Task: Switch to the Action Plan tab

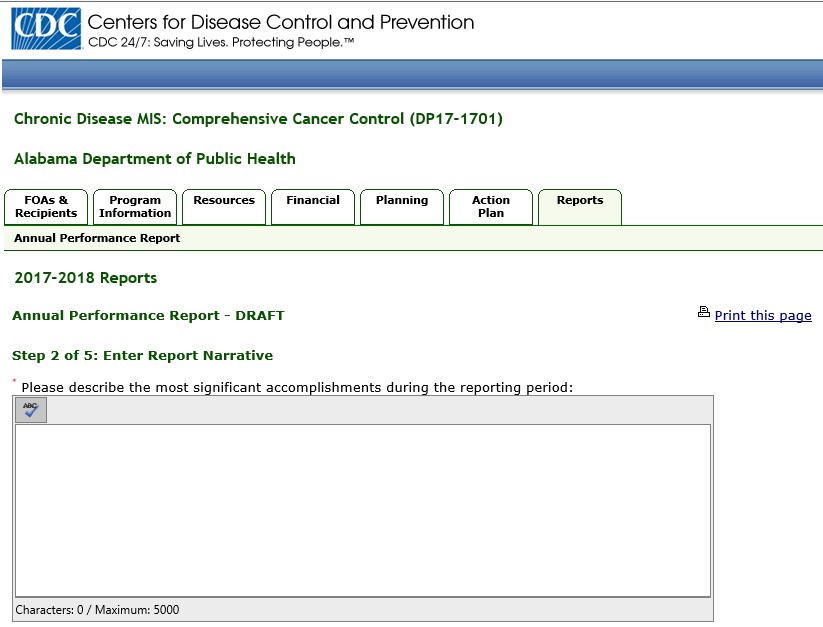Action: [x=491, y=207]
